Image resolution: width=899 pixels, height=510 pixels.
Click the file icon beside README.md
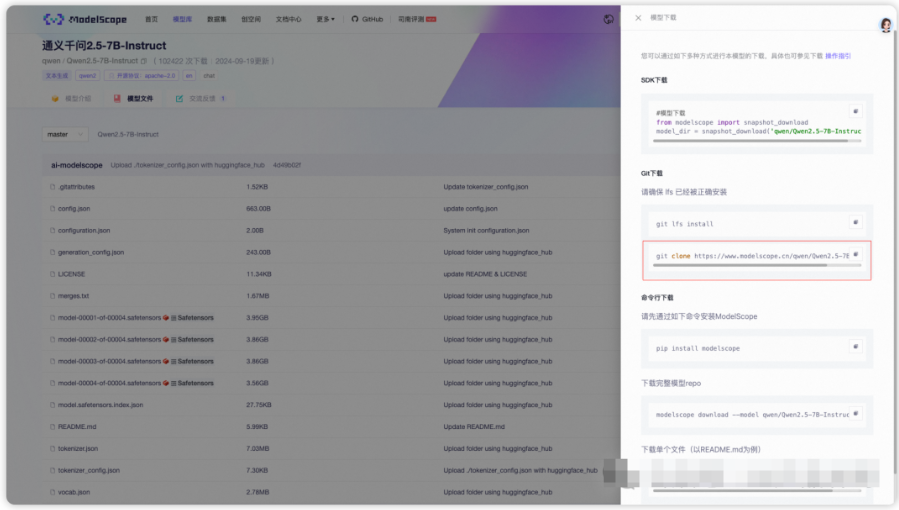coord(52,426)
